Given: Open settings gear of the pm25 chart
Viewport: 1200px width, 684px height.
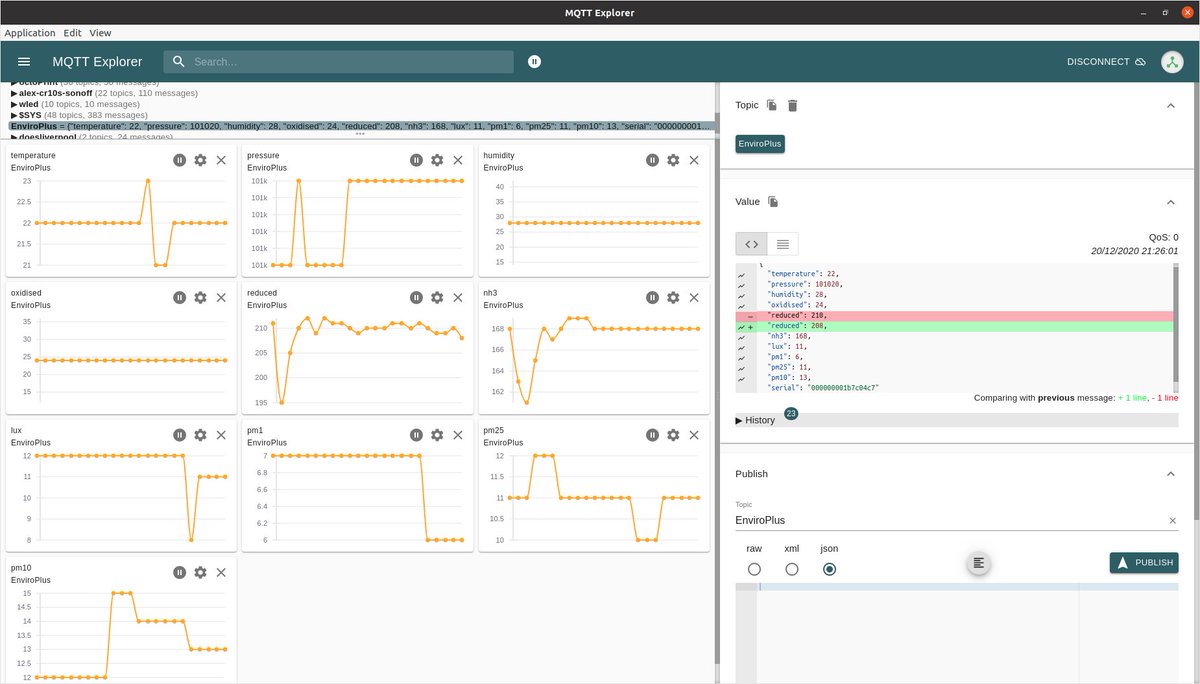Looking at the screenshot, I should click(673, 435).
